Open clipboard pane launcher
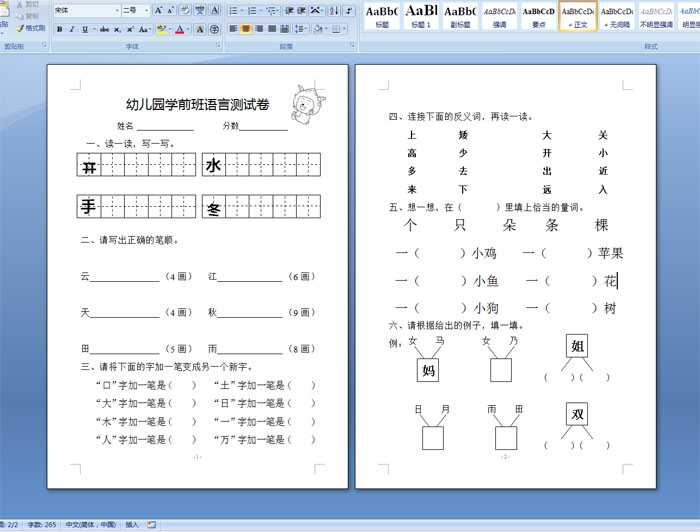Viewport: 700px width, 532px height. tap(44, 46)
